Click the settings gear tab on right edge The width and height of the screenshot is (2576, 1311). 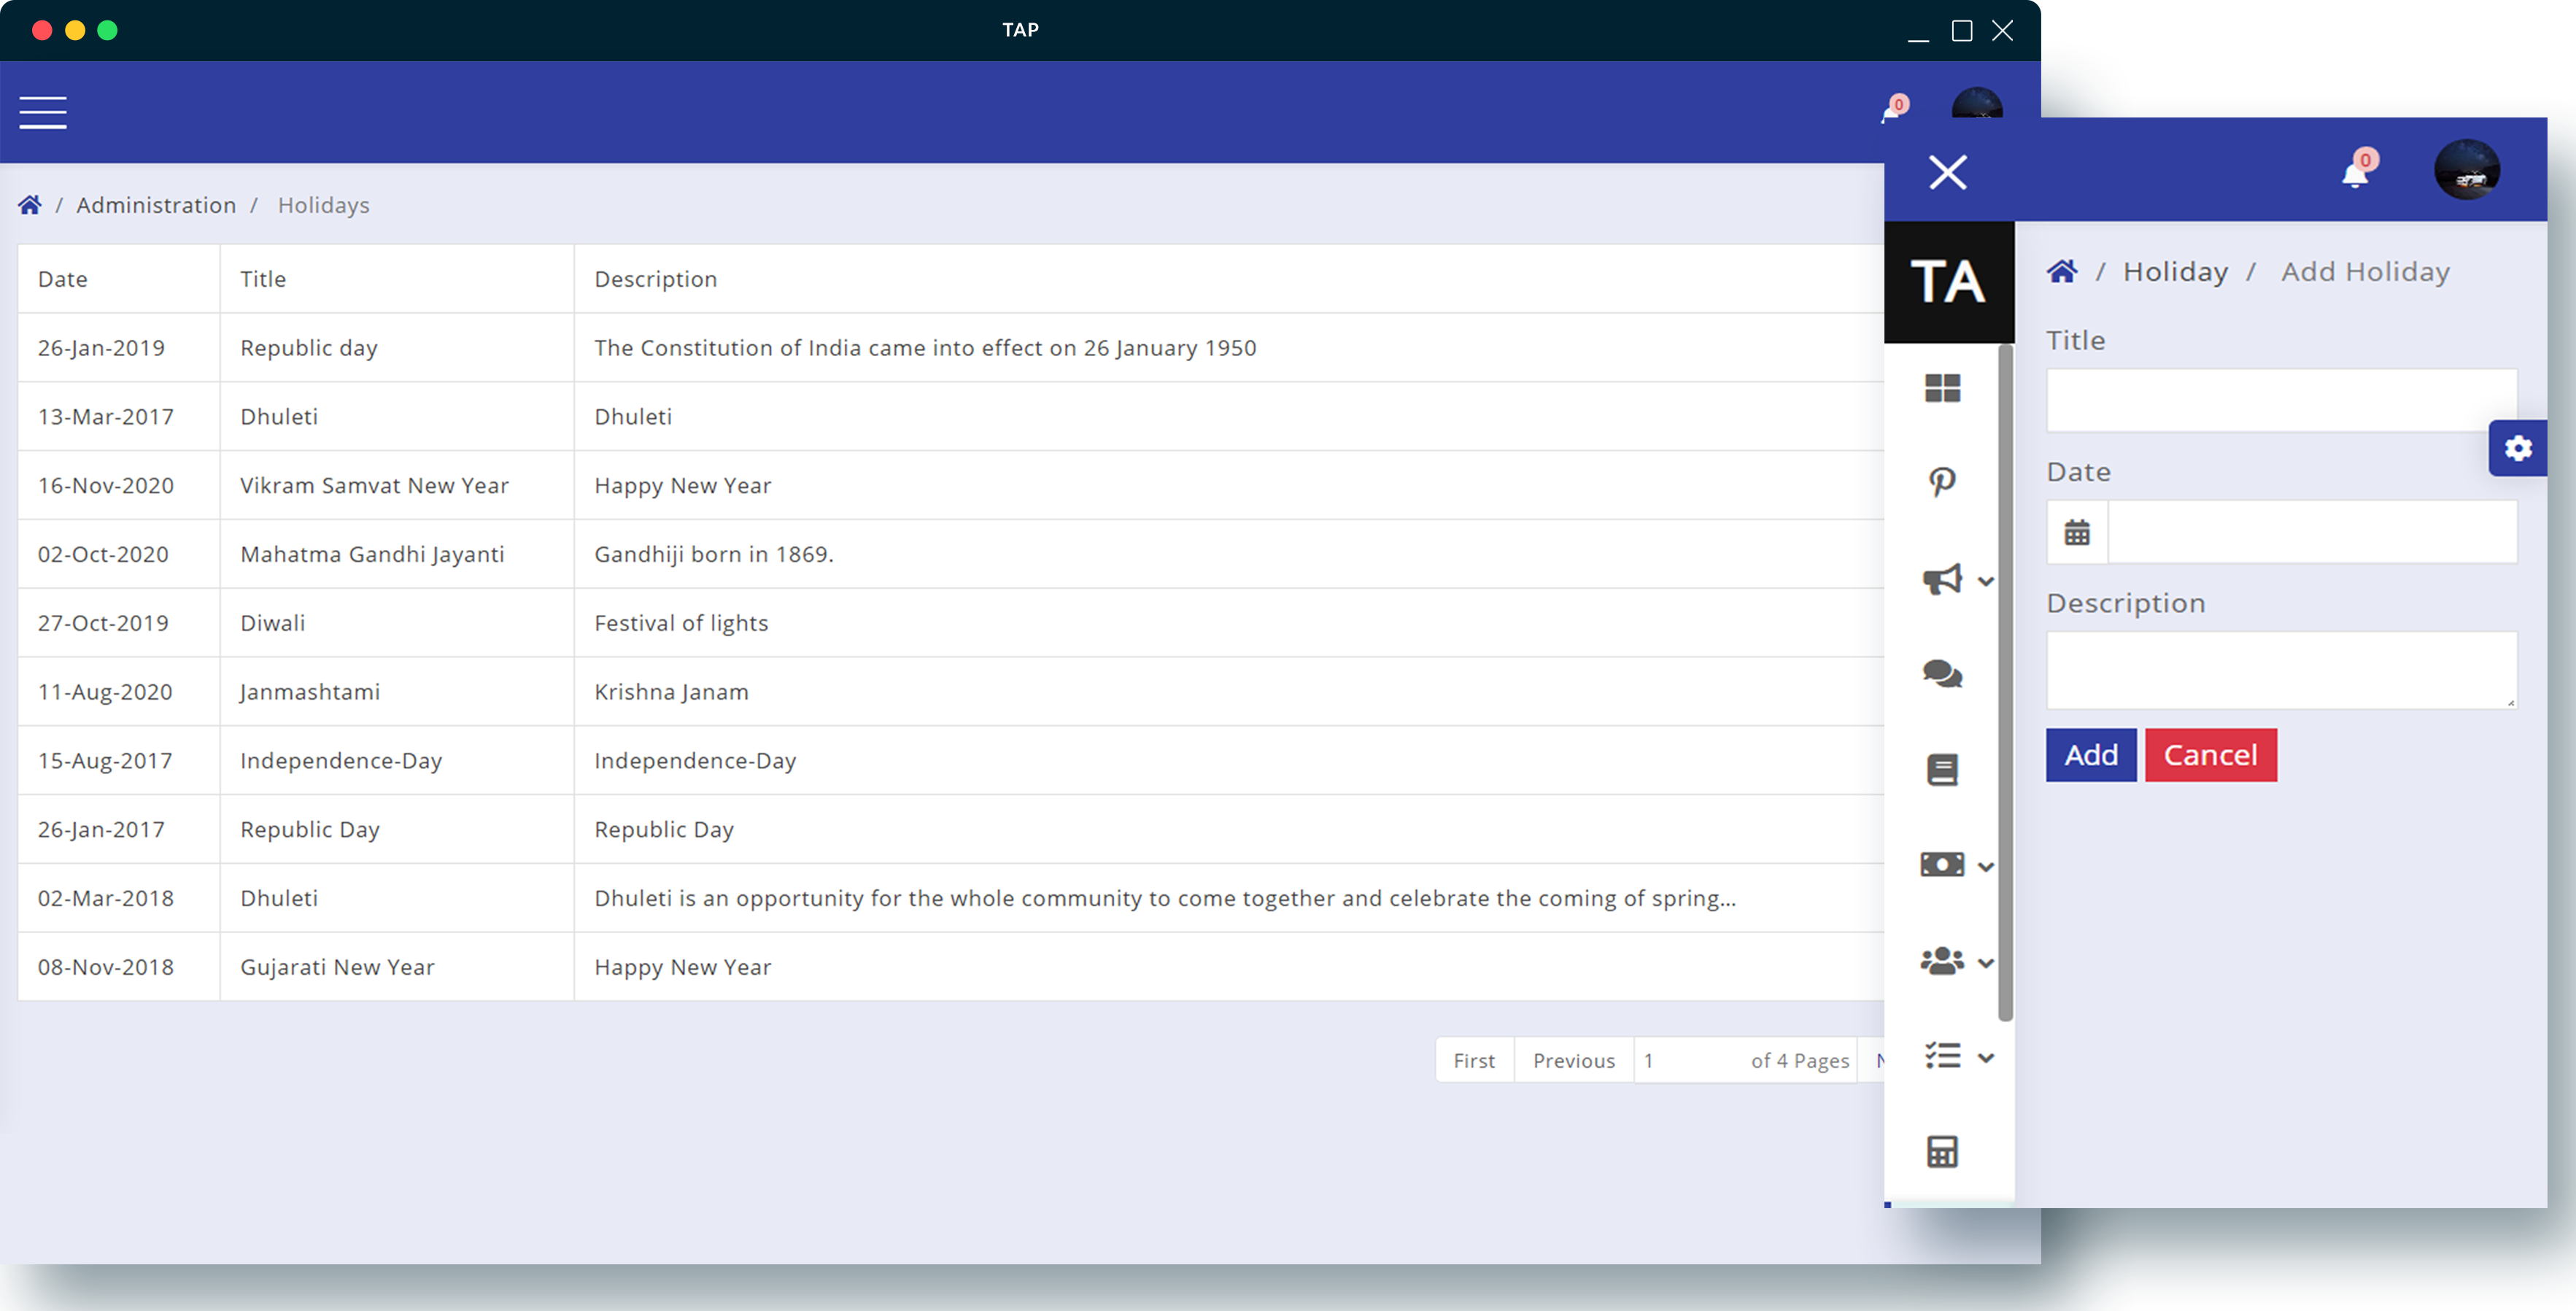[x=2517, y=448]
